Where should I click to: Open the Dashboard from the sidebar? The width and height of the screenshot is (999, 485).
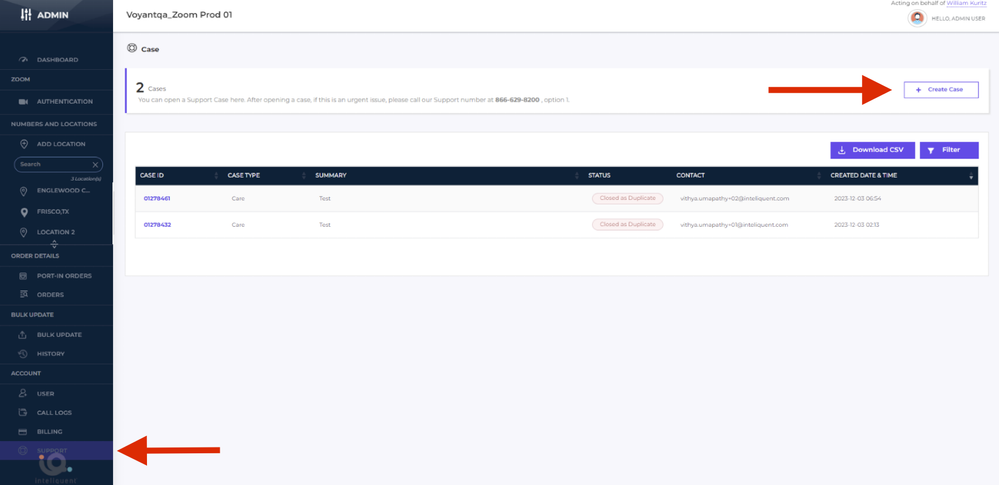[x=57, y=60]
